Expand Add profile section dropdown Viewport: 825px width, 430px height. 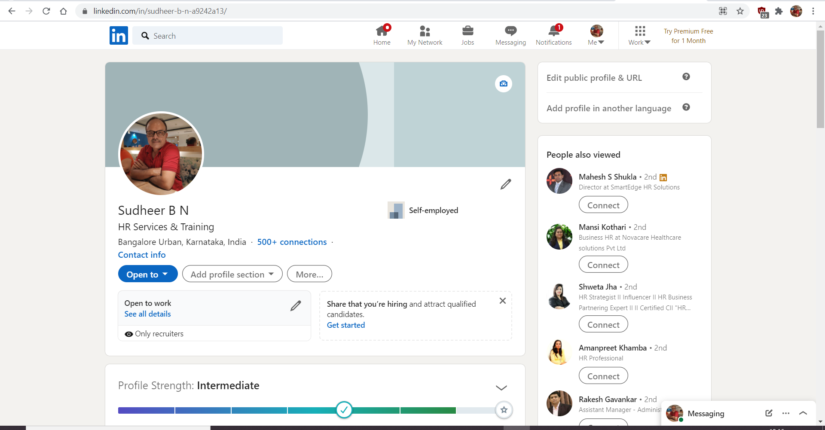click(x=232, y=274)
